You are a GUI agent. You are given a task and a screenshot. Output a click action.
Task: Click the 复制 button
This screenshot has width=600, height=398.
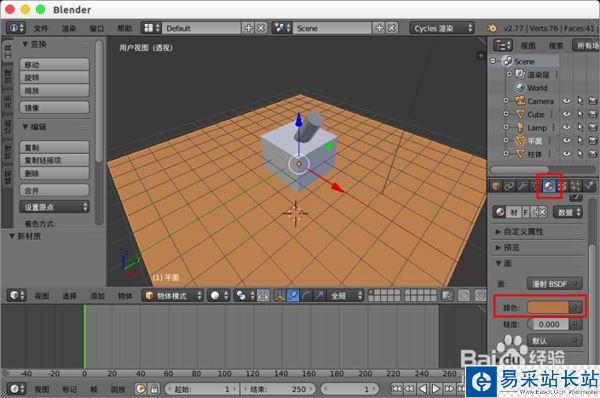[54, 147]
